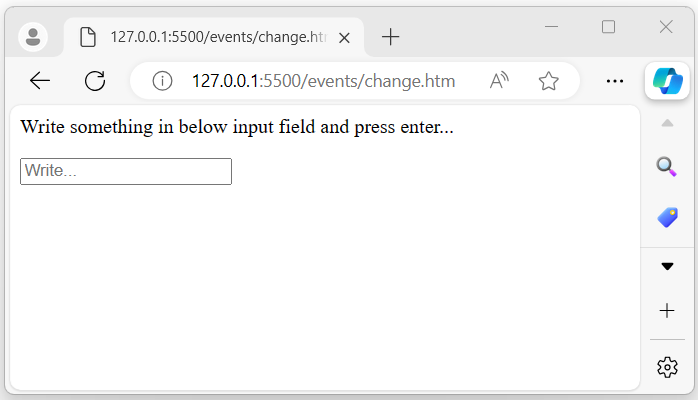Activate Read aloud icon

pyautogui.click(x=499, y=81)
